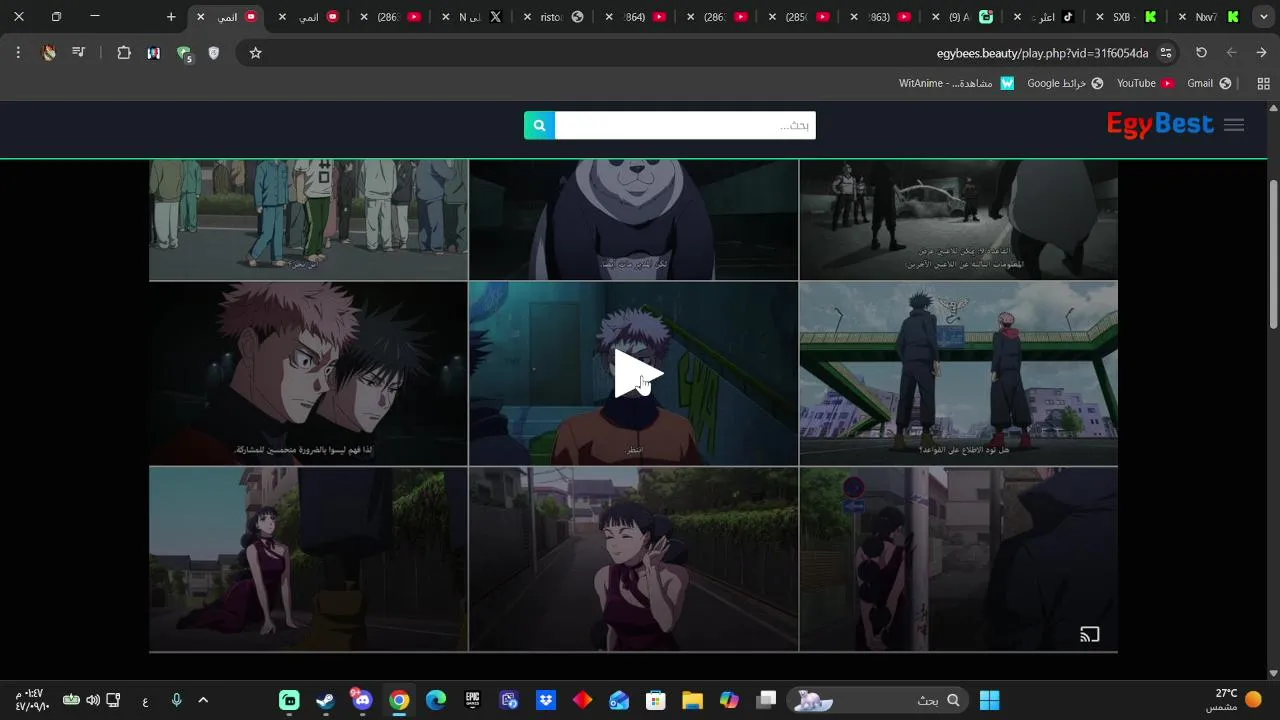Open Discord from the taskbar

(x=362, y=700)
